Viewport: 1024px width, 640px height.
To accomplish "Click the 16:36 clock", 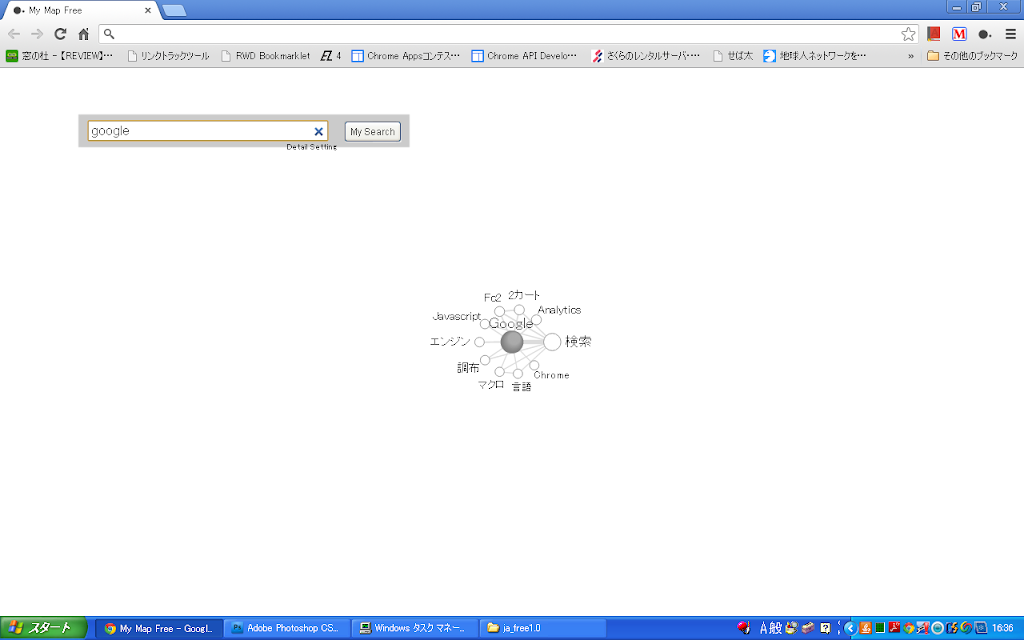I will 1002,628.
